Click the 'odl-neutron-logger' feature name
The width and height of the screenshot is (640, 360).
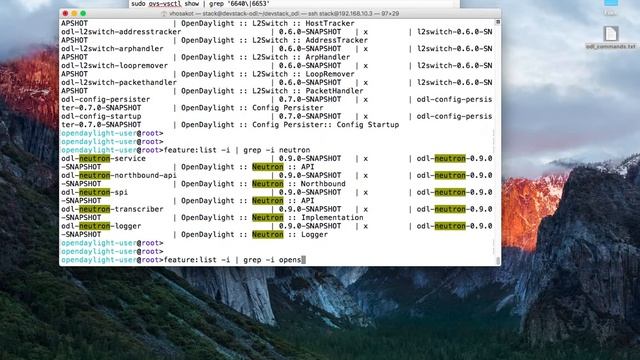coord(101,226)
